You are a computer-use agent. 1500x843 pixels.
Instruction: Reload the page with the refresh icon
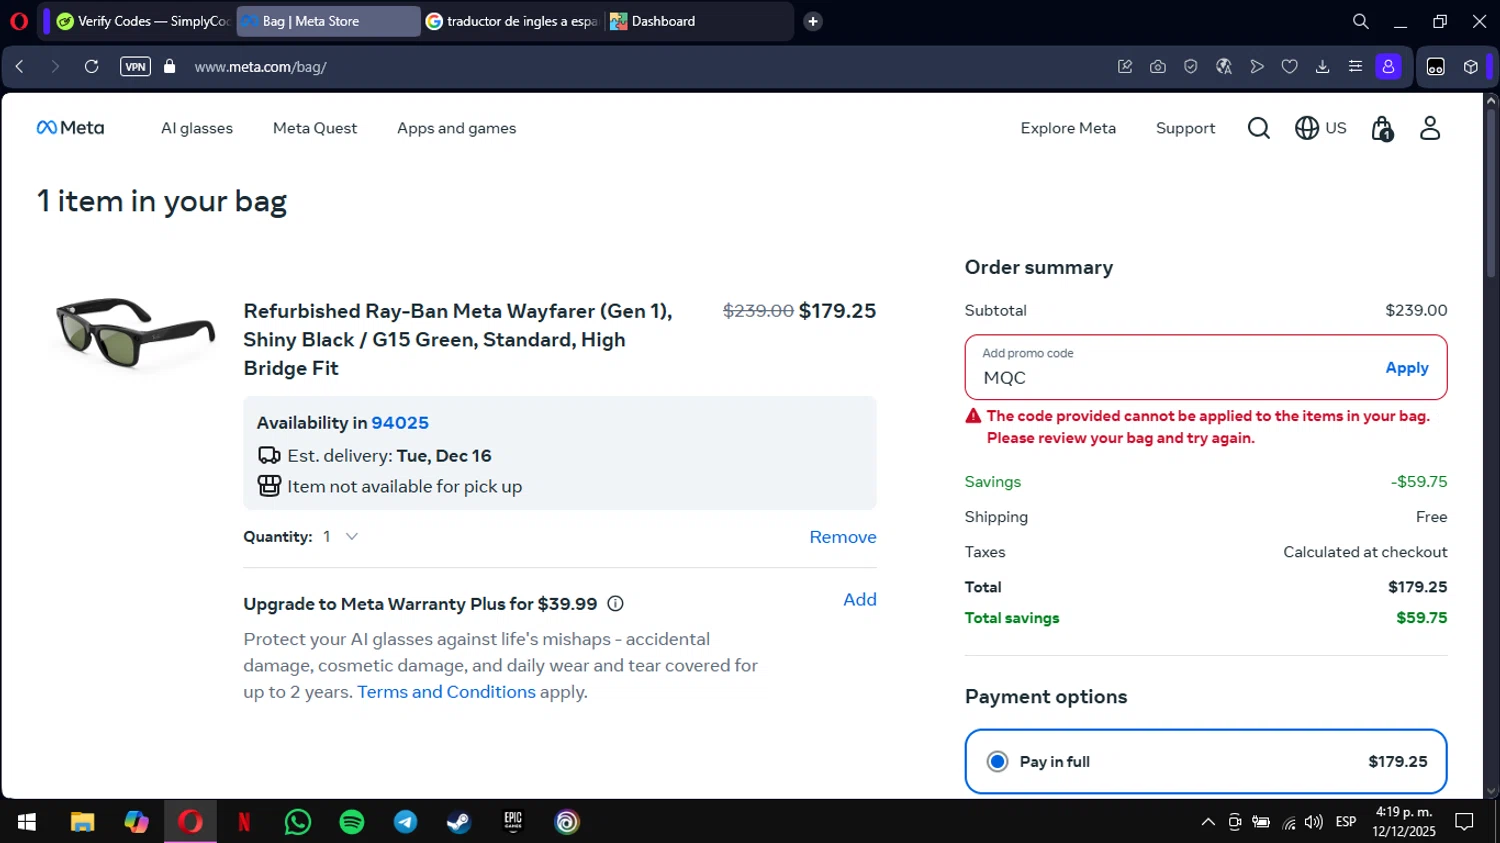[91, 67]
